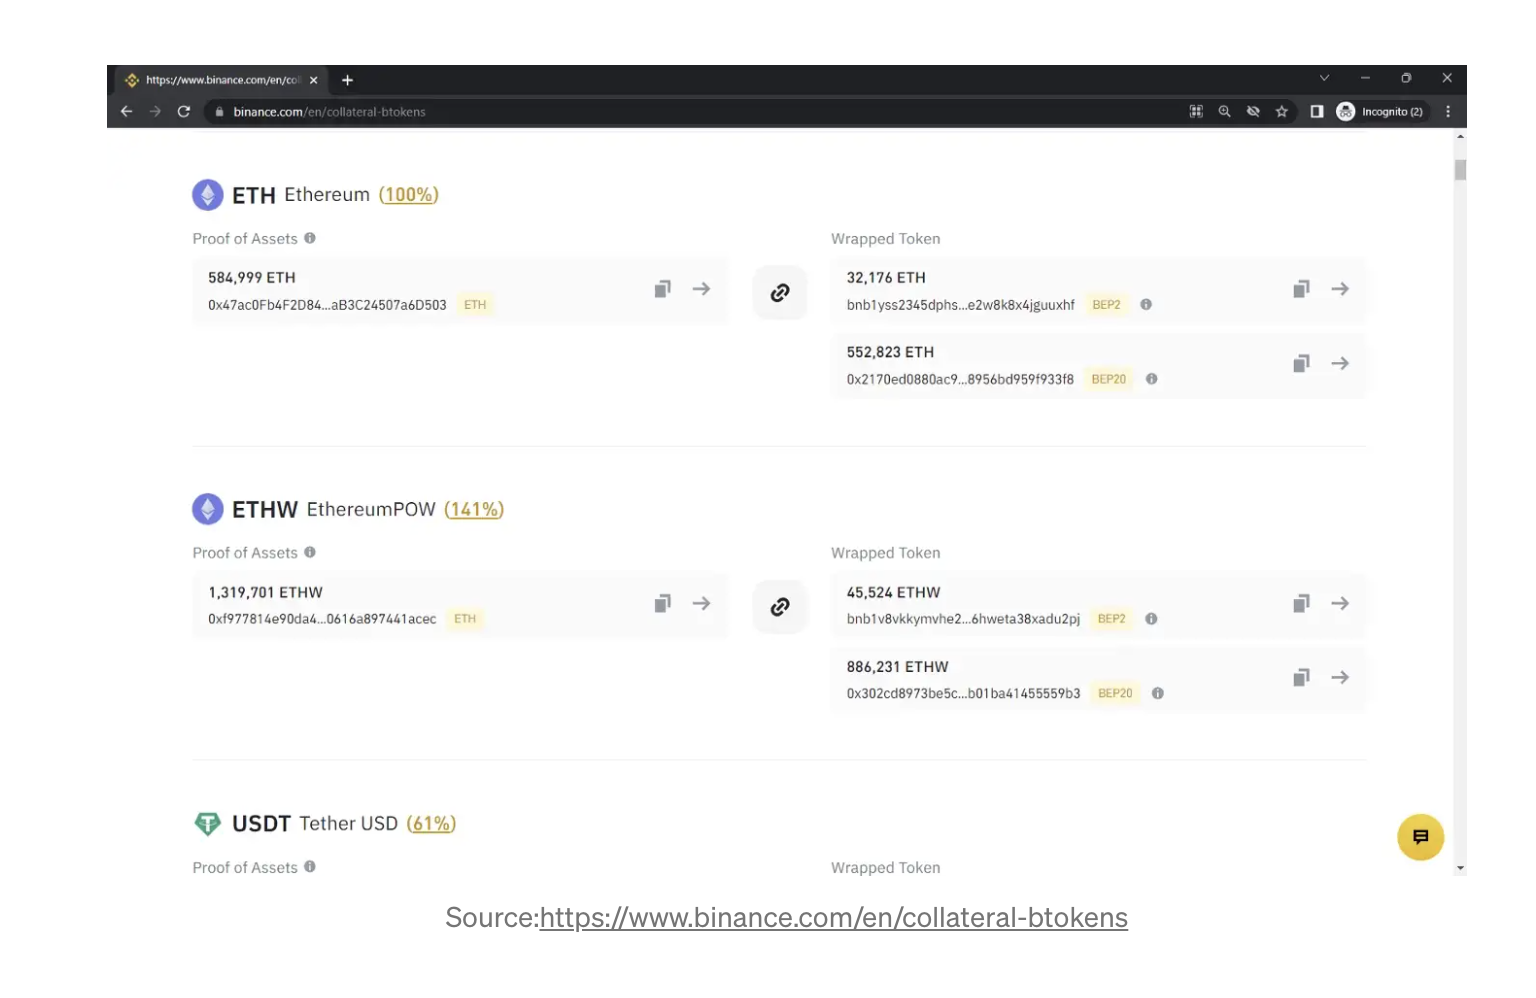Toggle the browser side panel

point(1317,111)
